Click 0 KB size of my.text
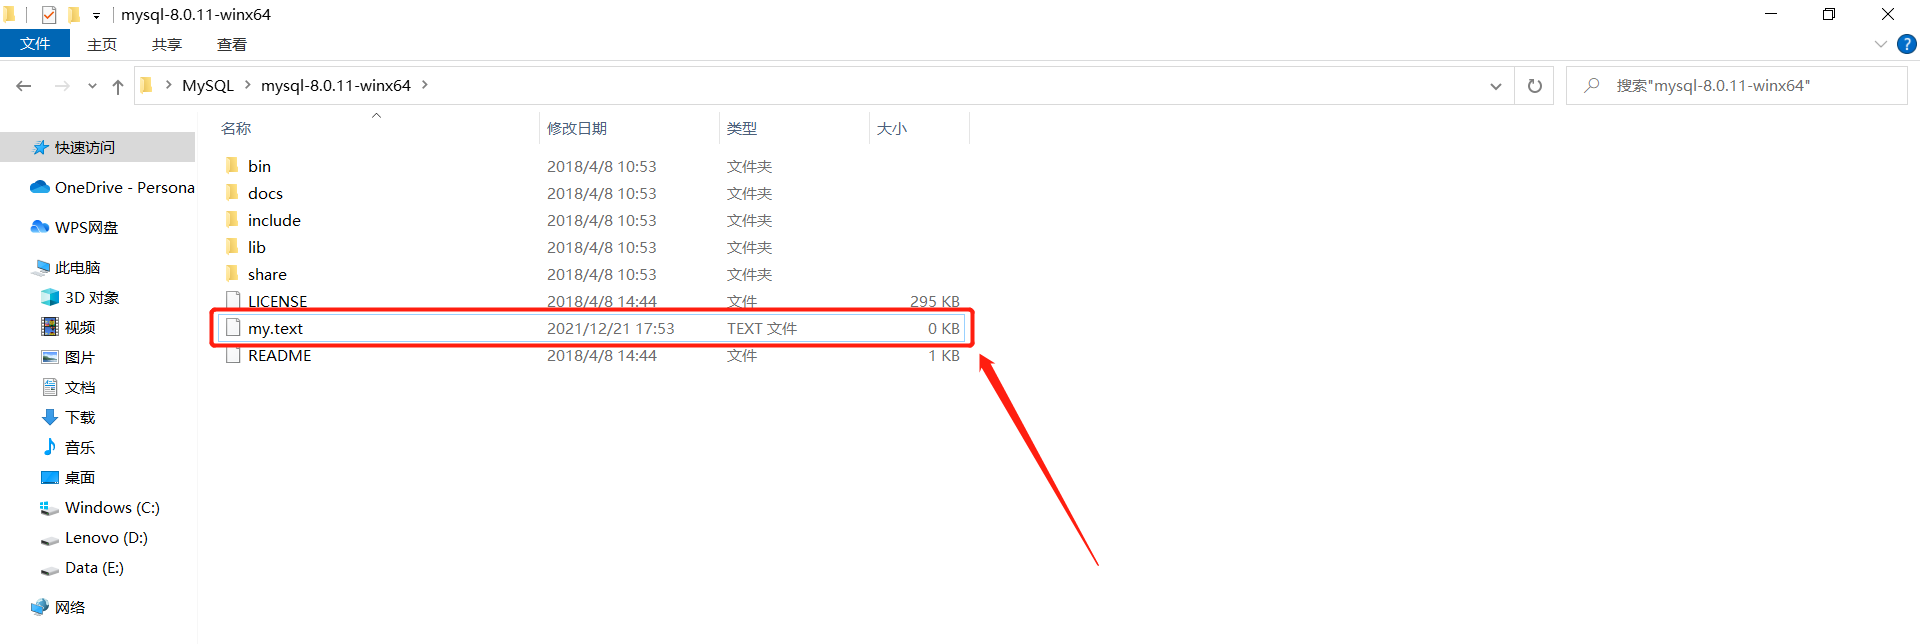The image size is (1920, 644). click(x=944, y=328)
